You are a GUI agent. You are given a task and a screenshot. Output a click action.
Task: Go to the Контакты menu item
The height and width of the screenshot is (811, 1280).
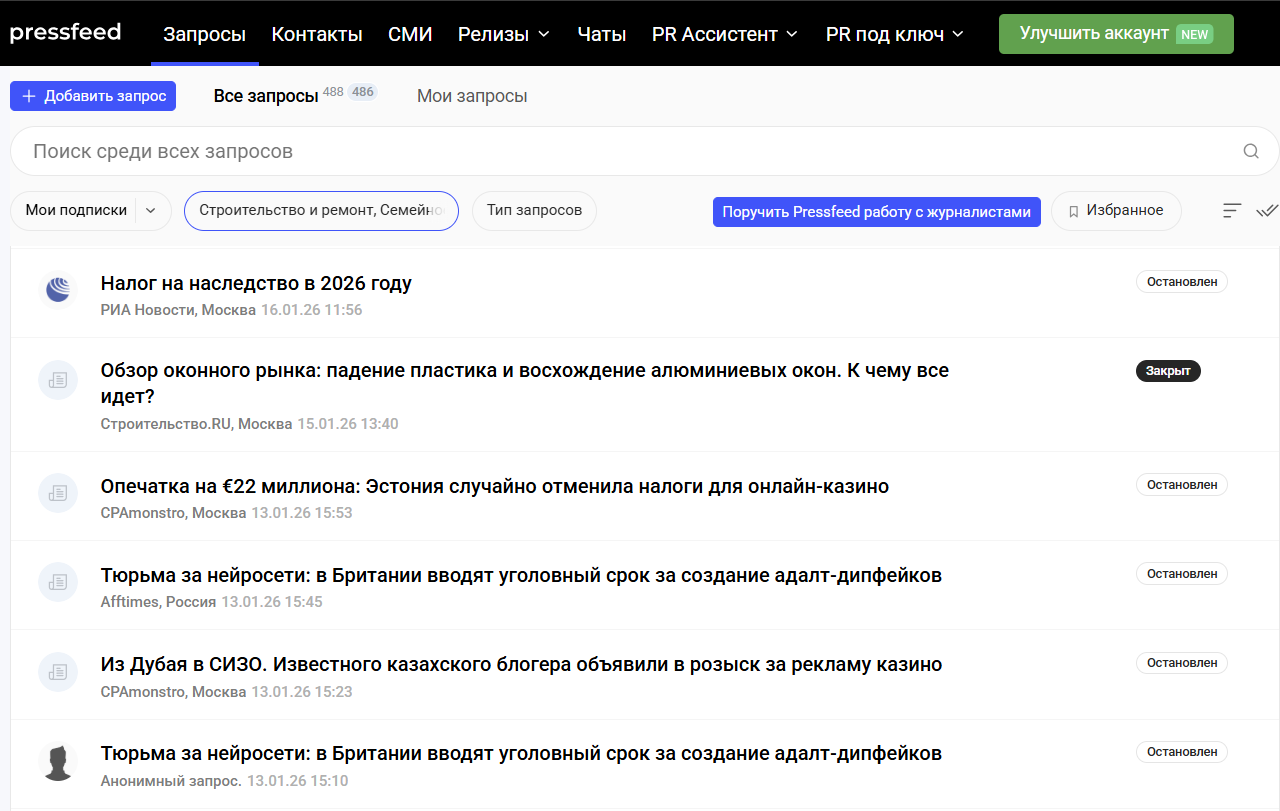tap(317, 34)
